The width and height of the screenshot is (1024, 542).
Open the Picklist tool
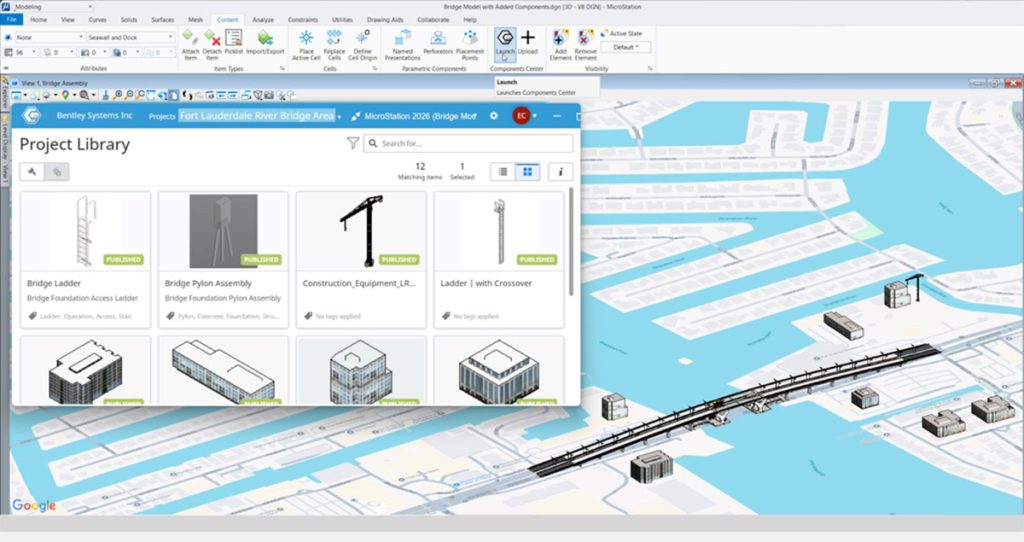coord(234,38)
